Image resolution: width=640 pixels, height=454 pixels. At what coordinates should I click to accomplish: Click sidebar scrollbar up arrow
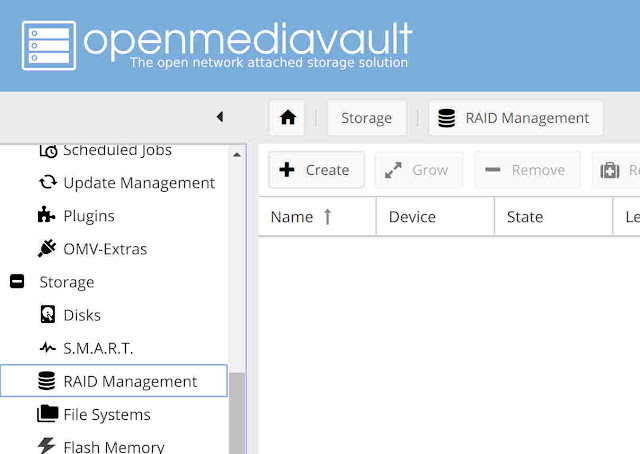click(x=237, y=155)
